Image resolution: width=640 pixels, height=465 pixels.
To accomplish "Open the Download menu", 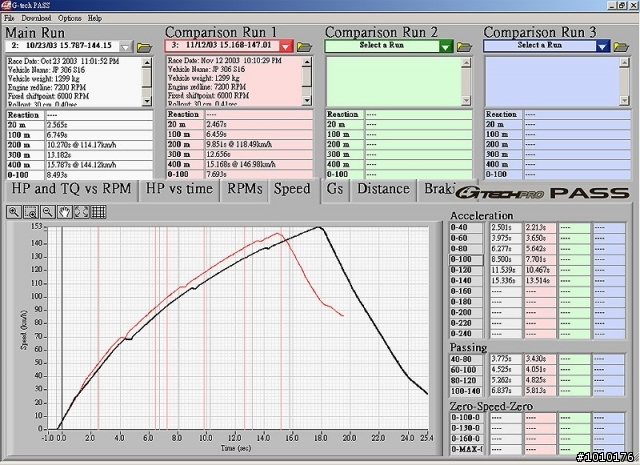I will [36, 18].
